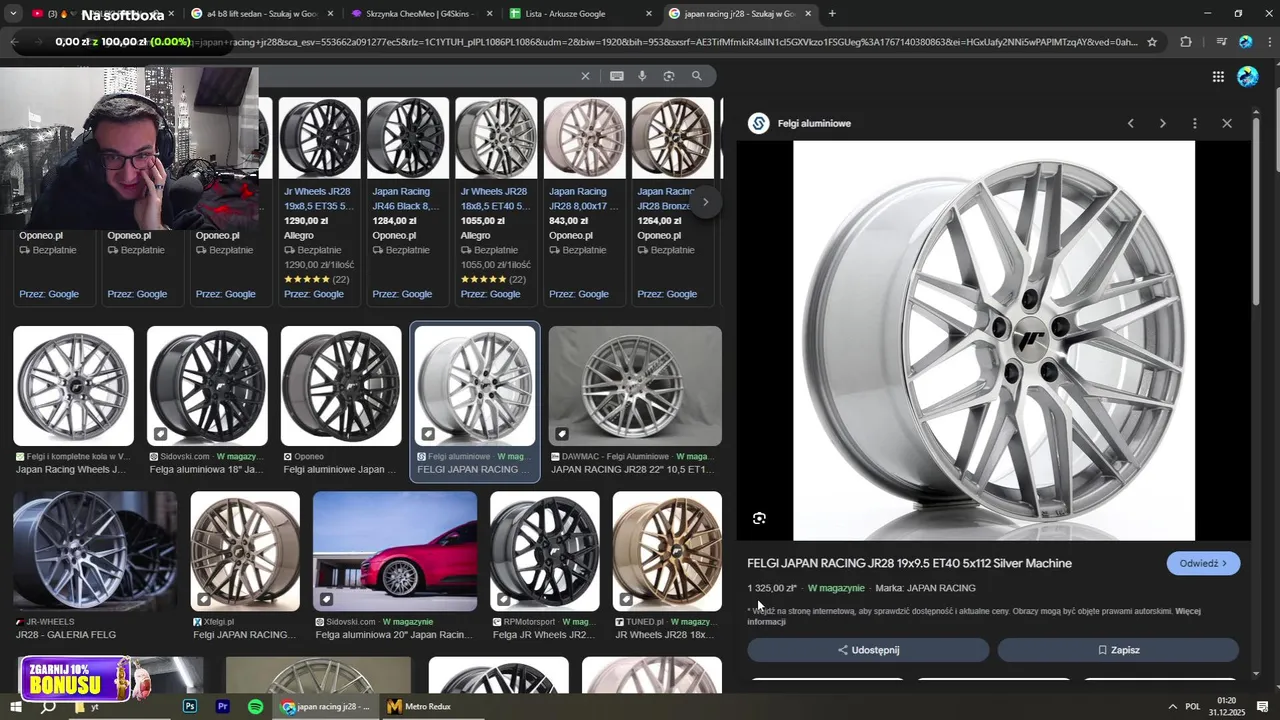Open the 'Japan Racing JR46 Black' shopping card

[x=406, y=200]
